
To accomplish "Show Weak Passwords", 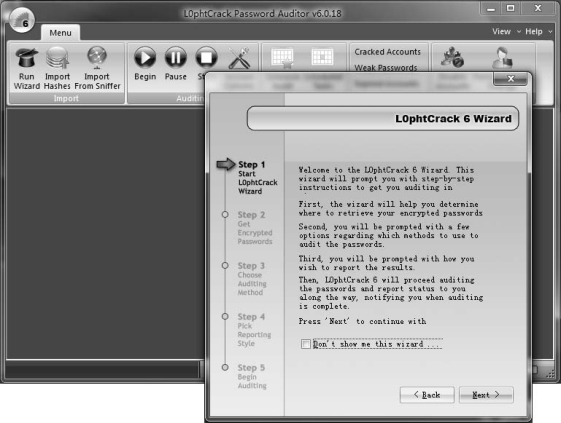I will [x=386, y=68].
